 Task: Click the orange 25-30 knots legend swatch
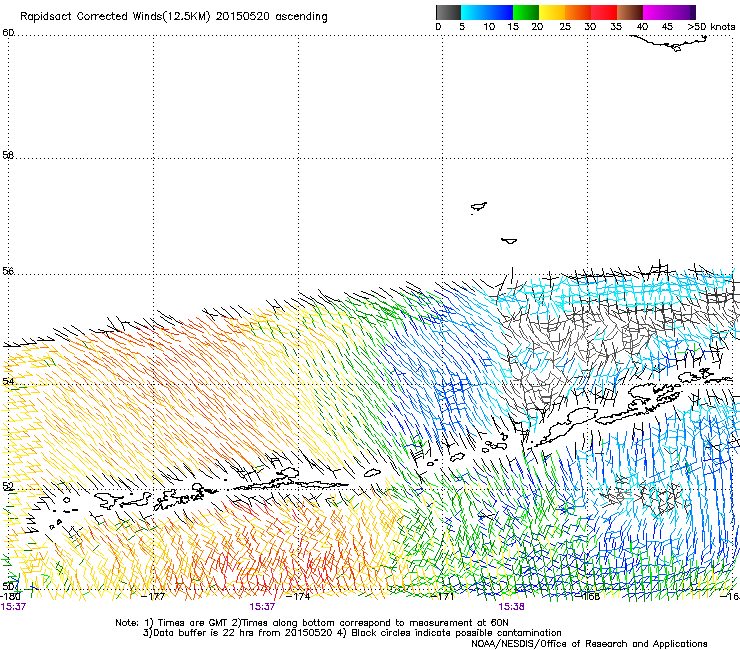pyautogui.click(x=578, y=12)
